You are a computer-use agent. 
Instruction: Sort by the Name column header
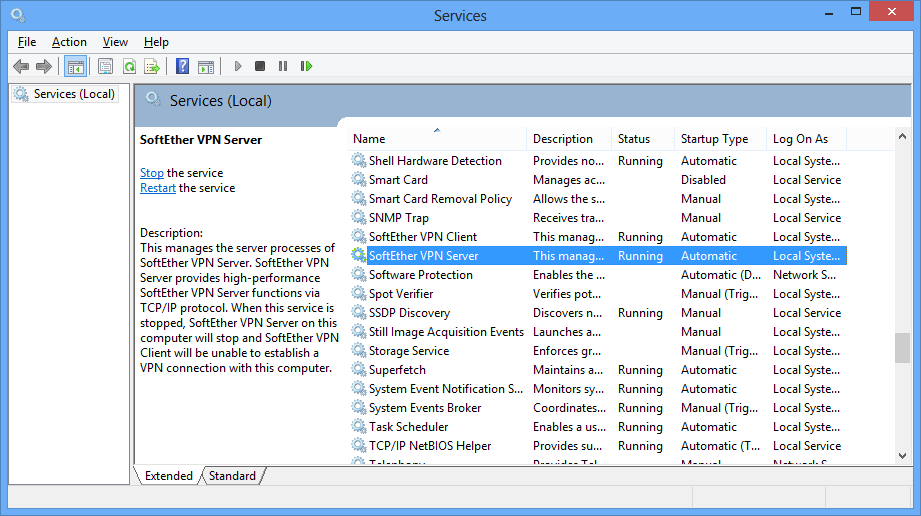(436, 139)
